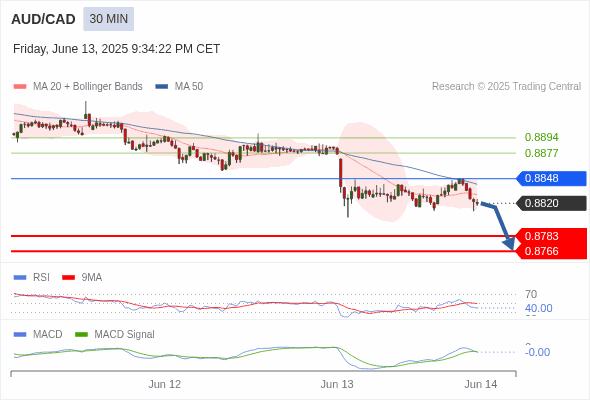Click the 9MA legend swatch
590x400 pixels.
[68, 278]
